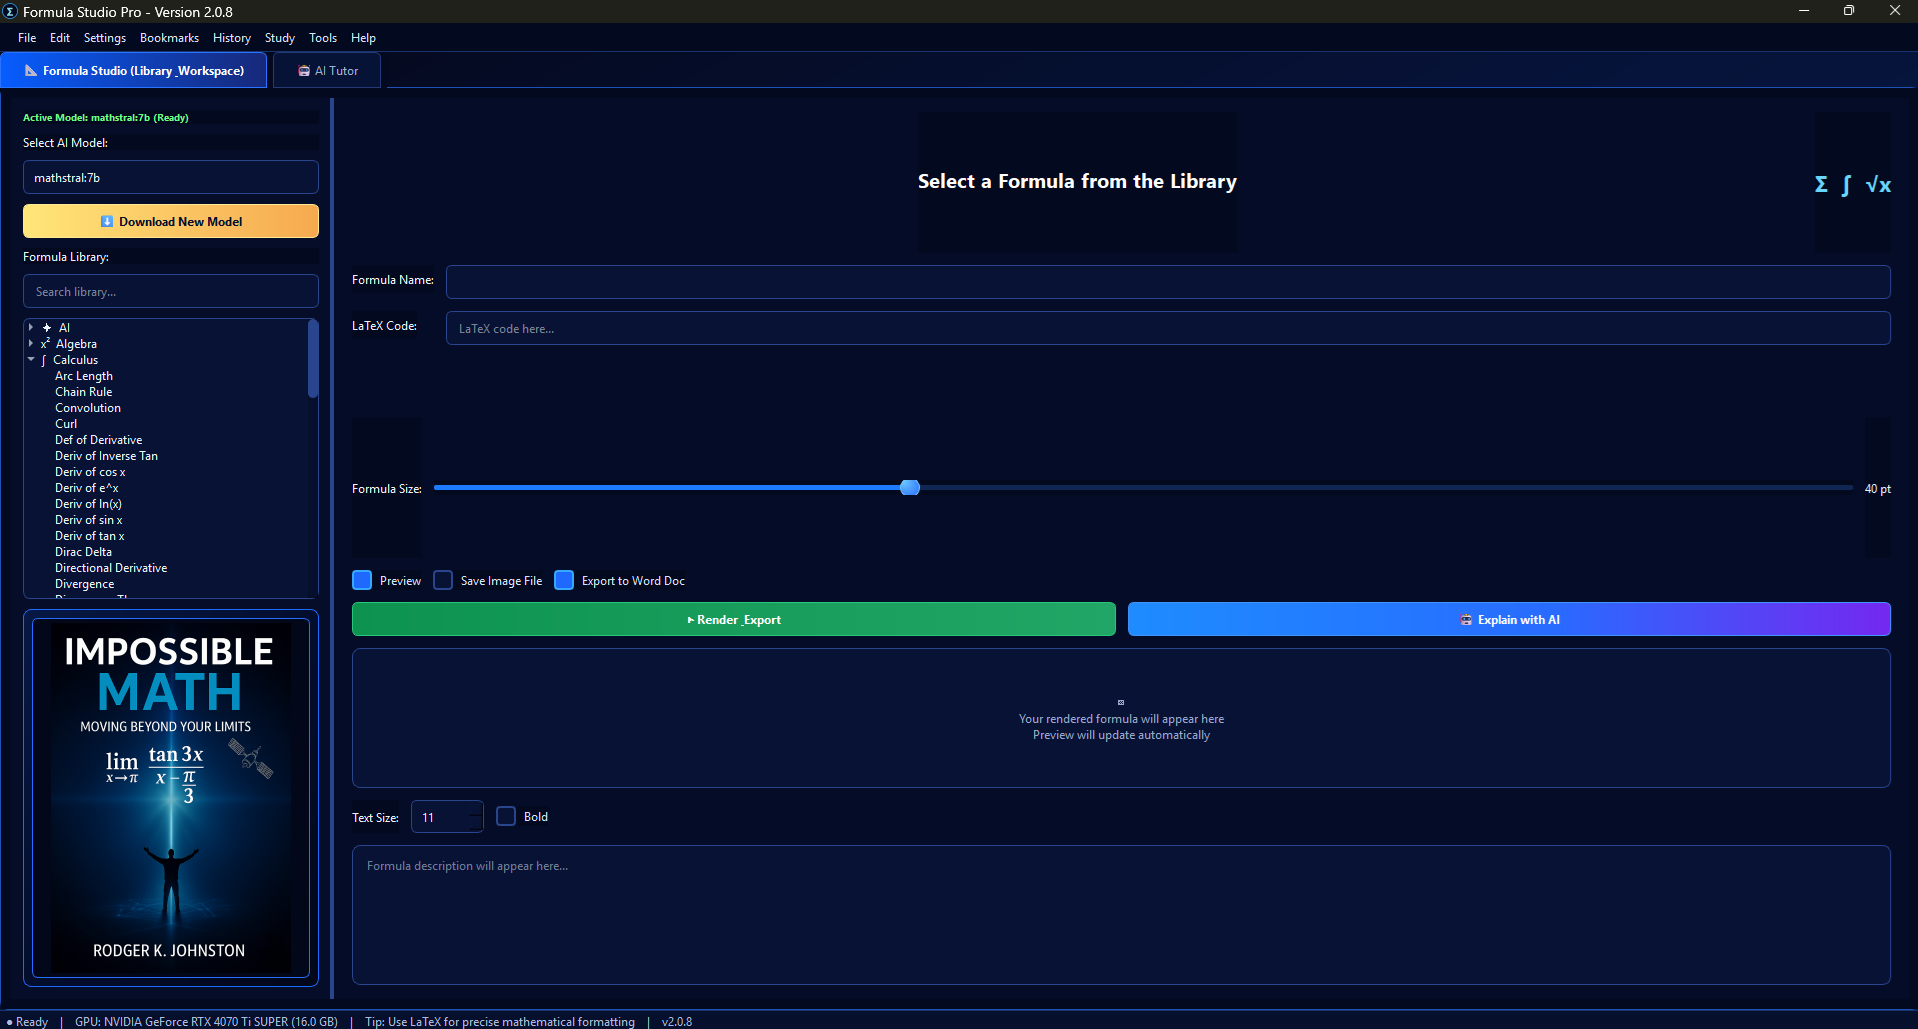Select Deriv of ln(x)
The width and height of the screenshot is (1918, 1029).
pos(89,504)
